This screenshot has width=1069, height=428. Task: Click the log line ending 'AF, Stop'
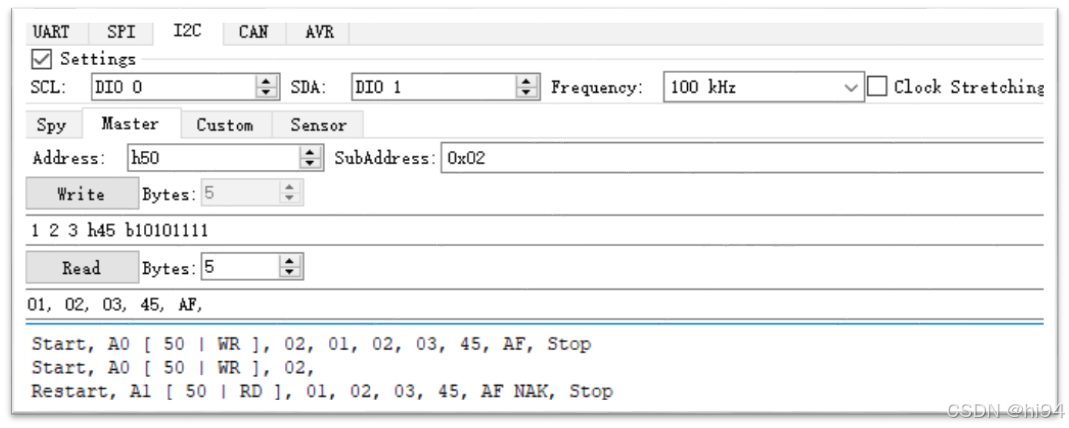coord(312,344)
